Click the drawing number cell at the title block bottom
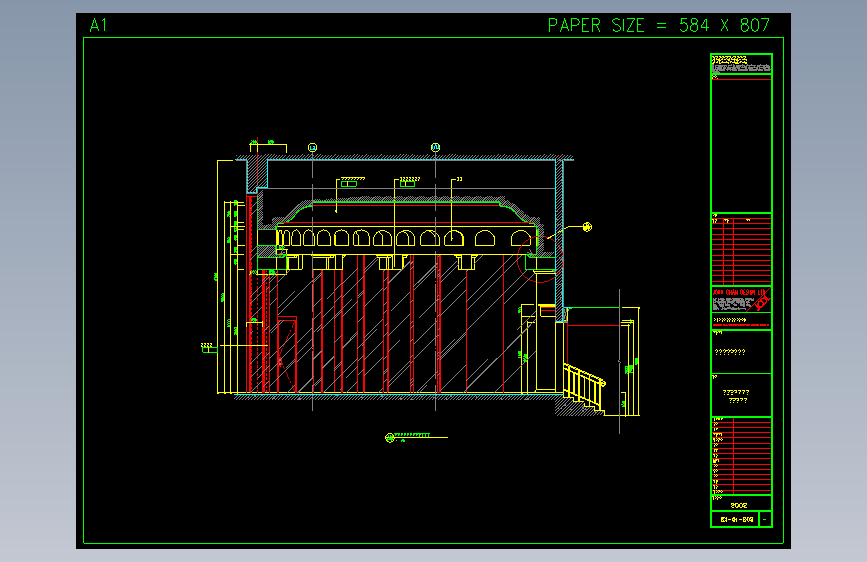 [x=736, y=519]
